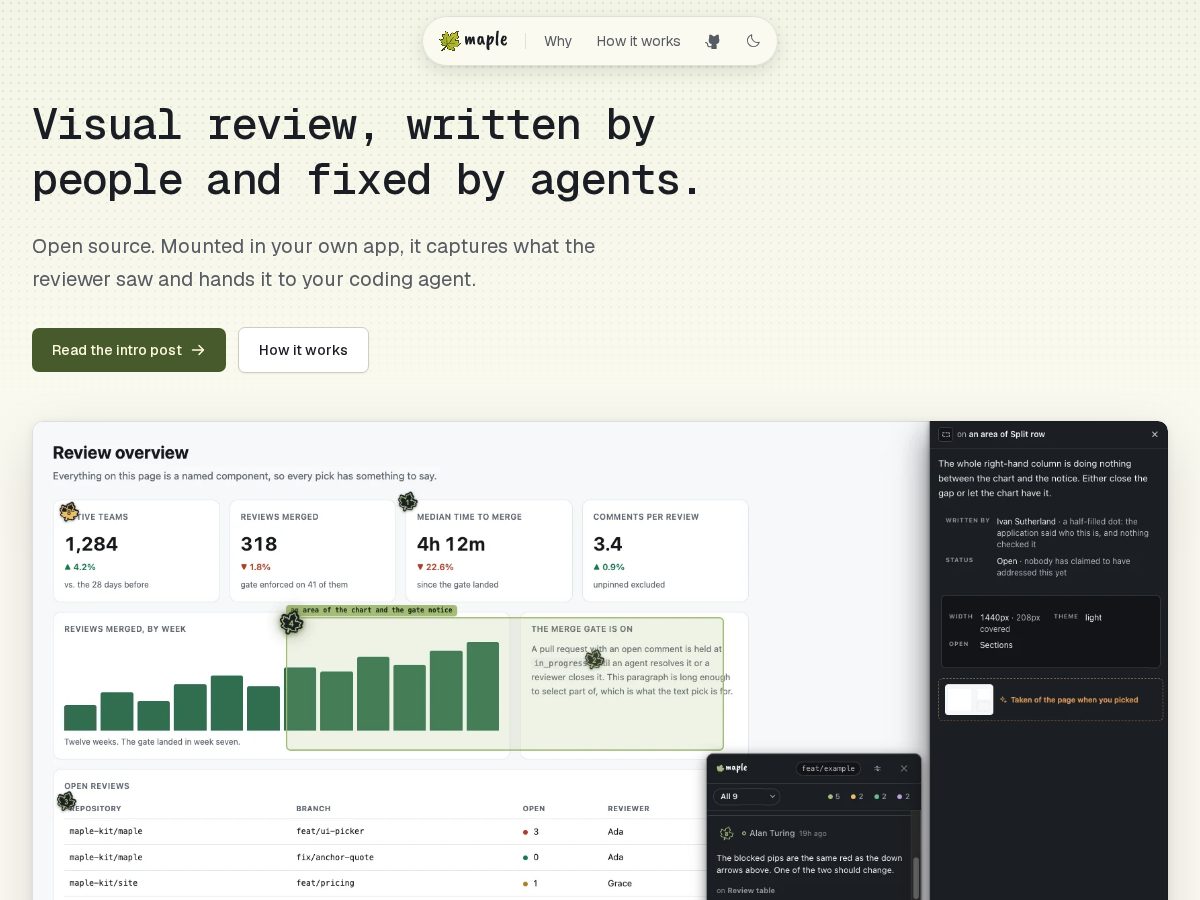1200x900 pixels.
Task: Click the feat/example branch pill
Action: click(829, 768)
